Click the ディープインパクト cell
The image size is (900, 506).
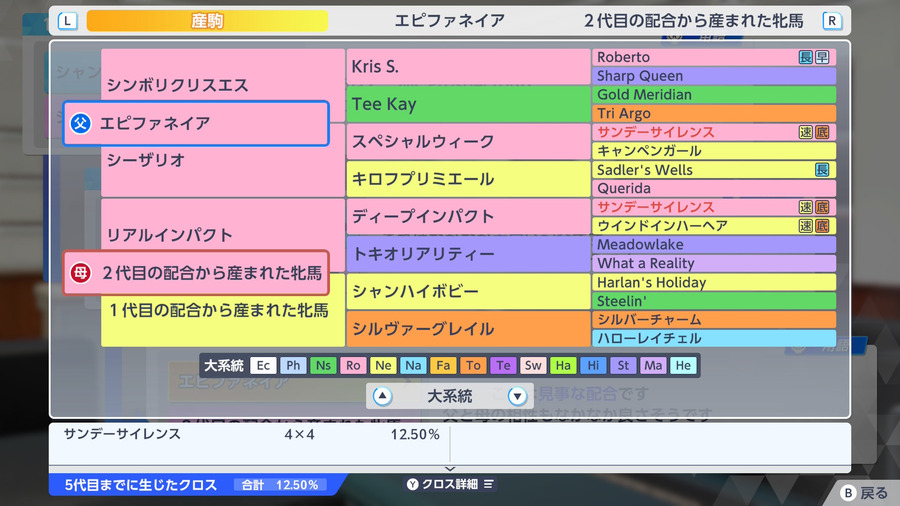468,216
